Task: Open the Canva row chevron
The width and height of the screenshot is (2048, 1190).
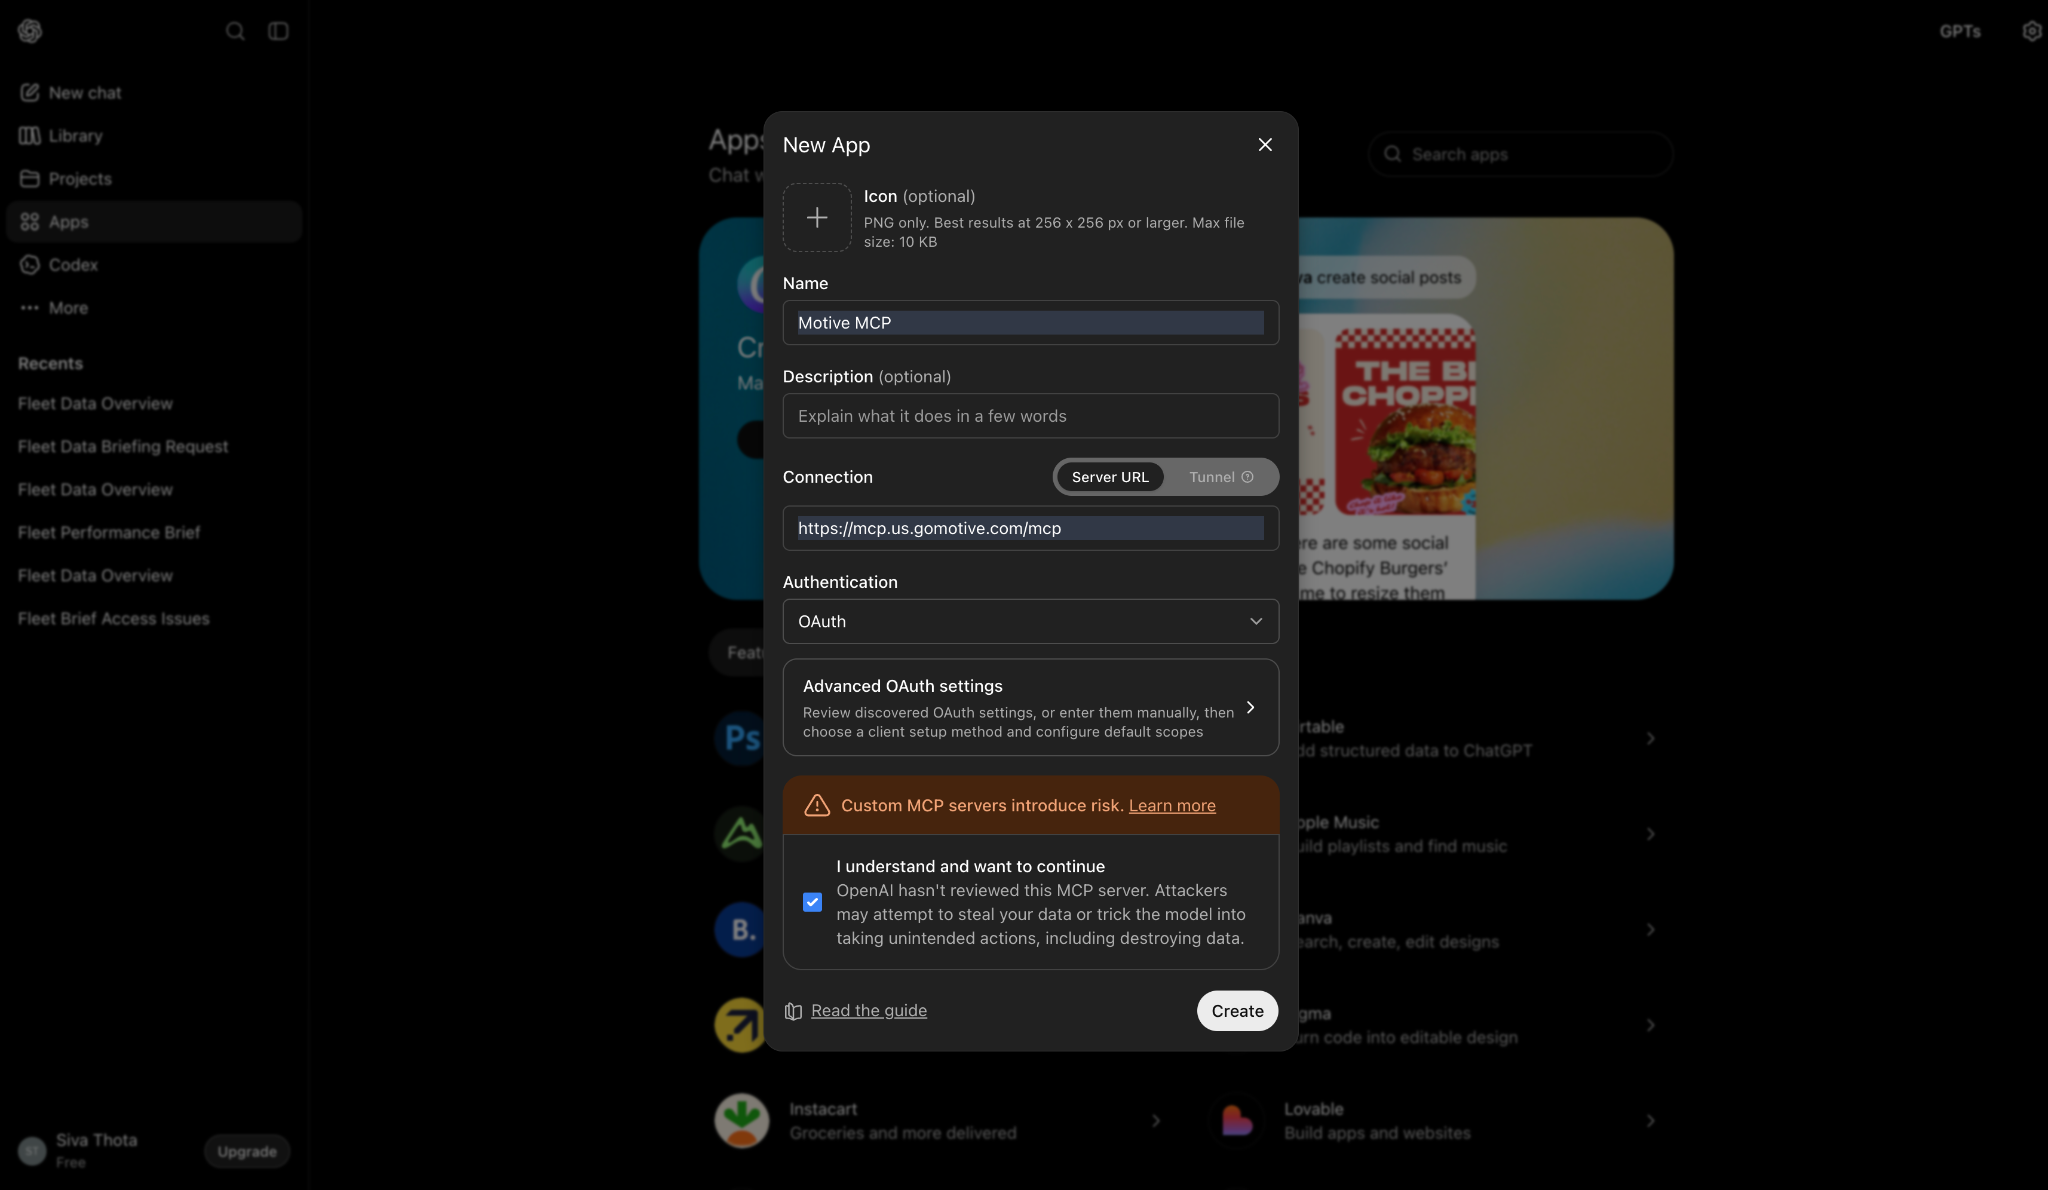Action: [x=1650, y=930]
